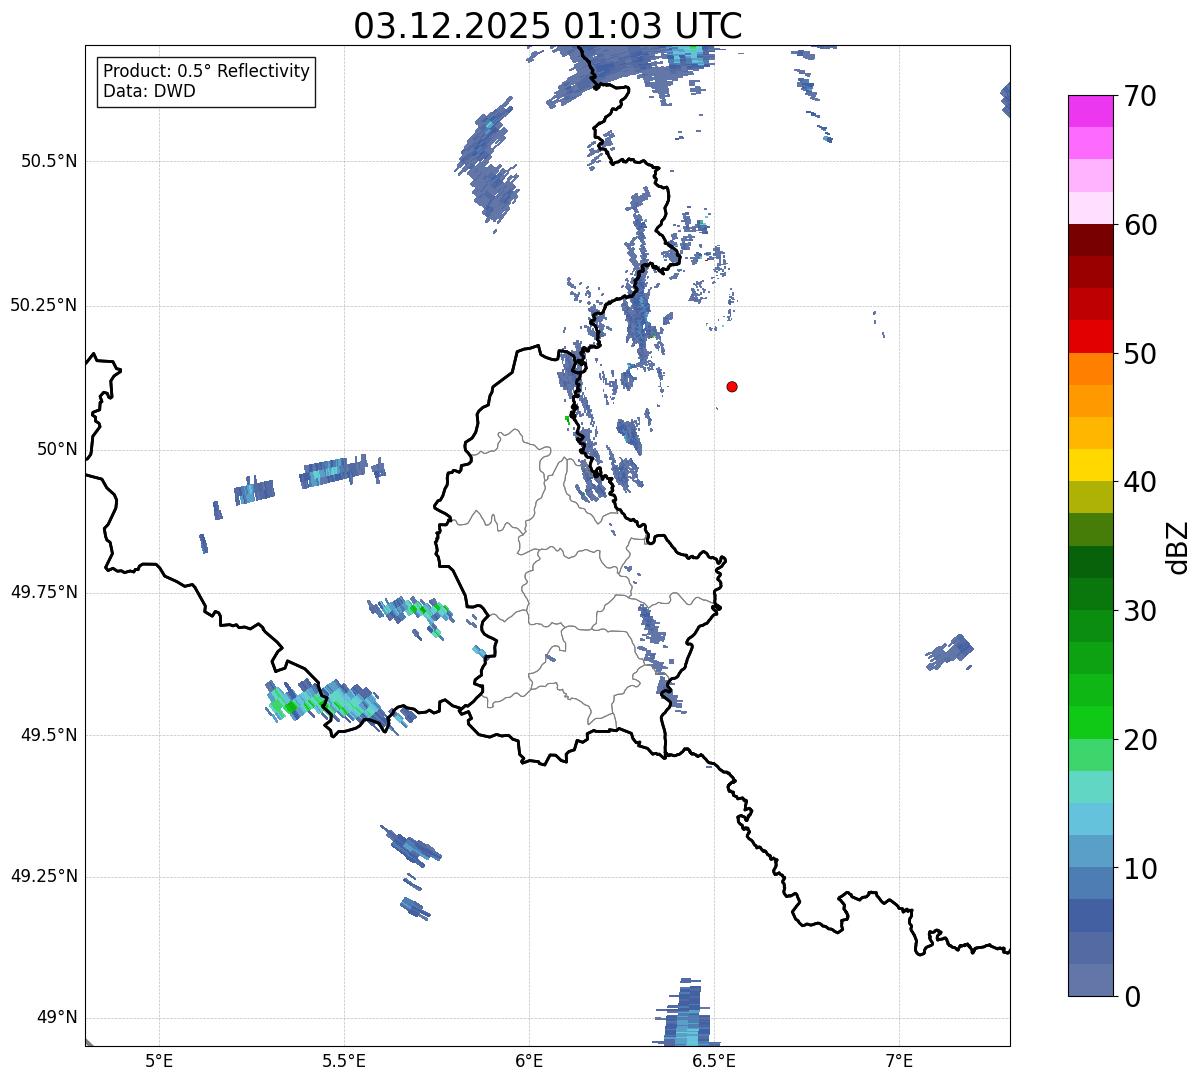Image resolution: width=1202 pixels, height=1081 pixels.
Task: Click the orange colorbar swatch just below 50
Action: (x=1090, y=369)
